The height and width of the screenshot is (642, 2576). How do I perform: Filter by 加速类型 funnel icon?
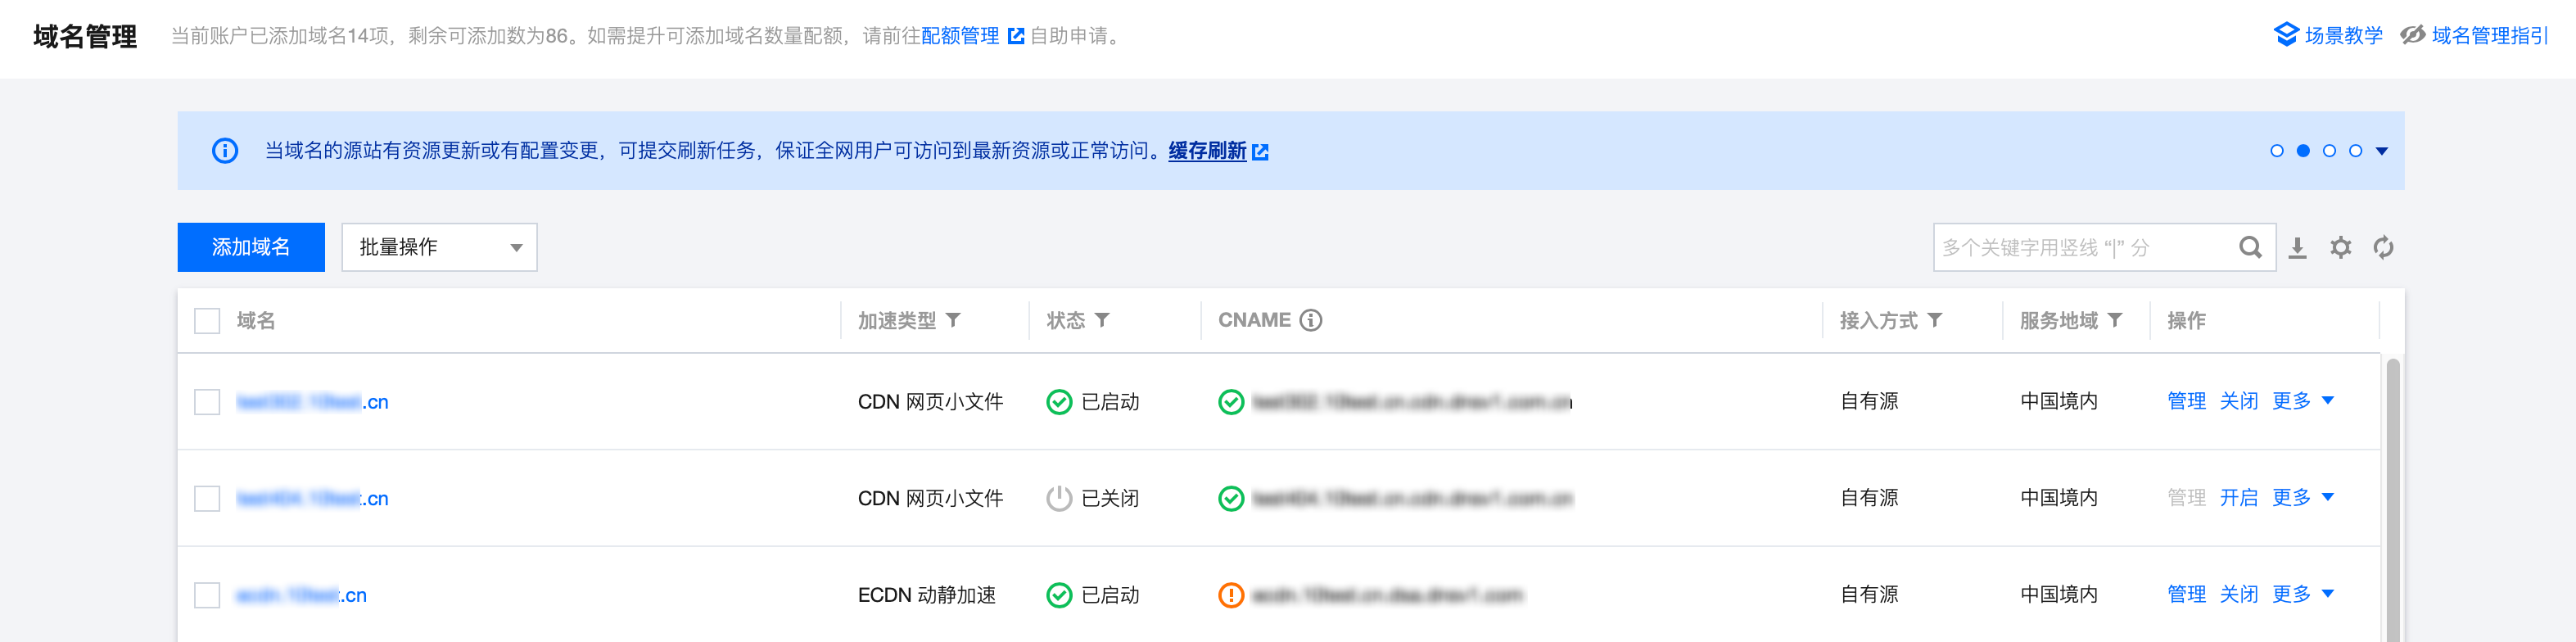[x=953, y=320]
